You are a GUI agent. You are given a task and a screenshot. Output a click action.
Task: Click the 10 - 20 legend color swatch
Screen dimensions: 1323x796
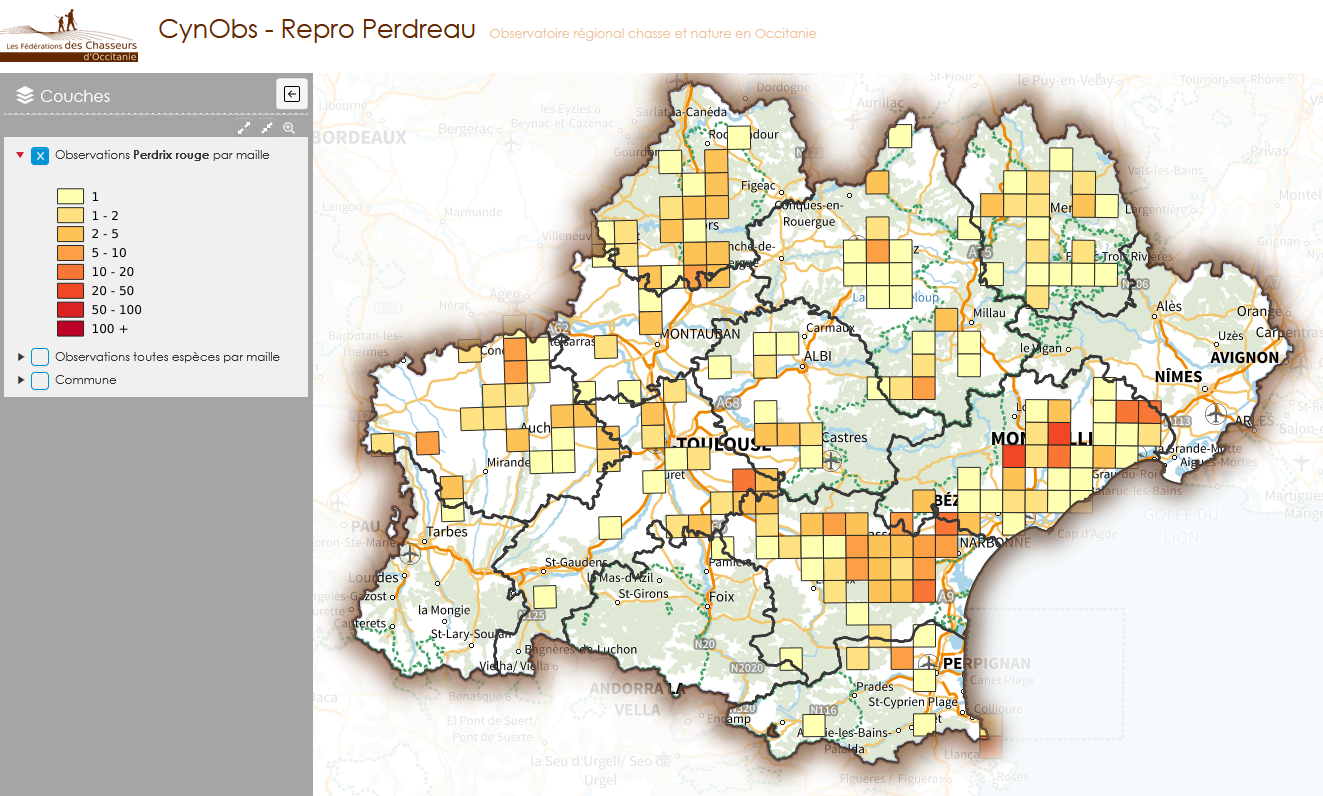click(70, 272)
